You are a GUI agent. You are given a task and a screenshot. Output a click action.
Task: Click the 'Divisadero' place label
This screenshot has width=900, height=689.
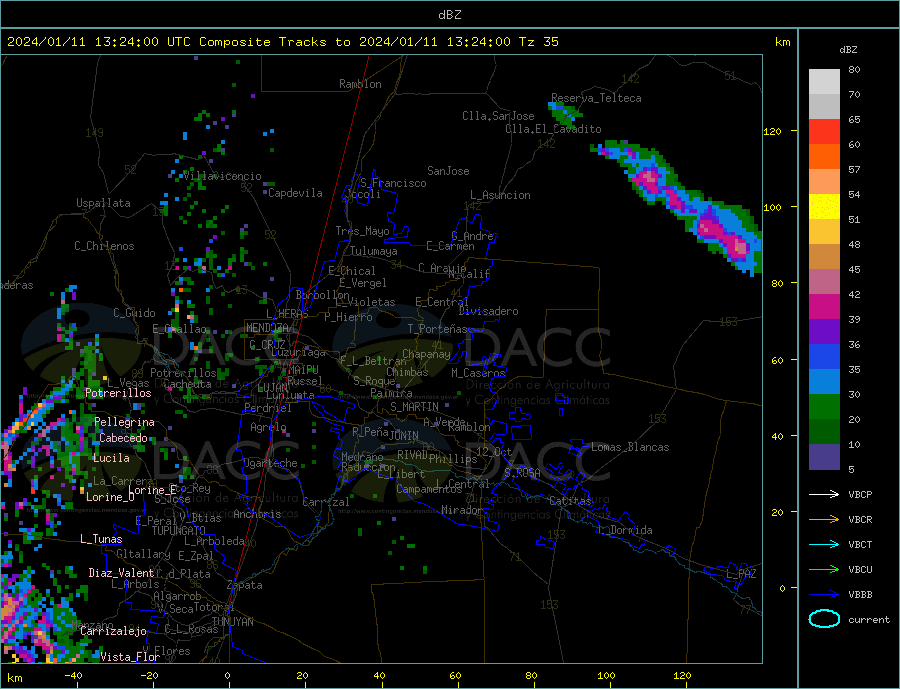(x=488, y=311)
